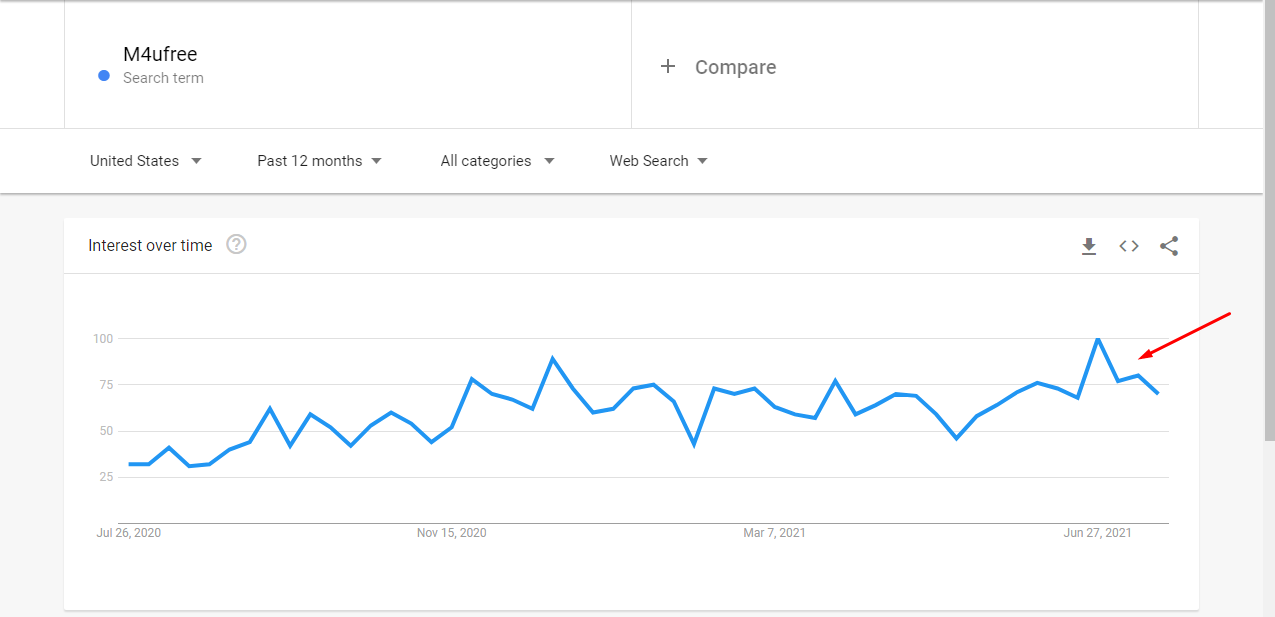This screenshot has width=1275, height=617.
Task: Expand the United States region dropdown
Action: pyautogui.click(x=146, y=161)
